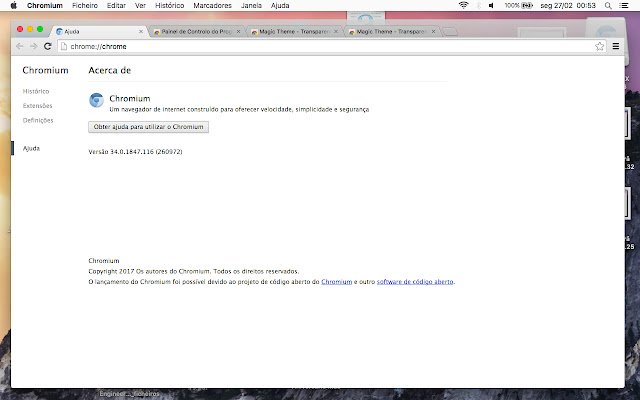Click the Acerca de heading
The image size is (640, 400).
pos(109,70)
